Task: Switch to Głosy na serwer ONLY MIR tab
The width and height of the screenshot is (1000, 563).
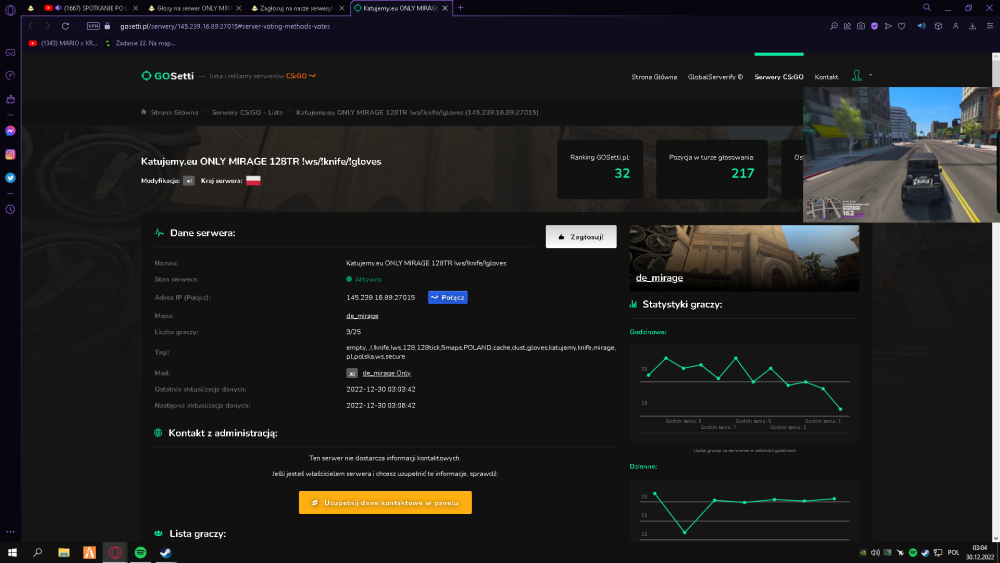Action: pyautogui.click(x=194, y=8)
